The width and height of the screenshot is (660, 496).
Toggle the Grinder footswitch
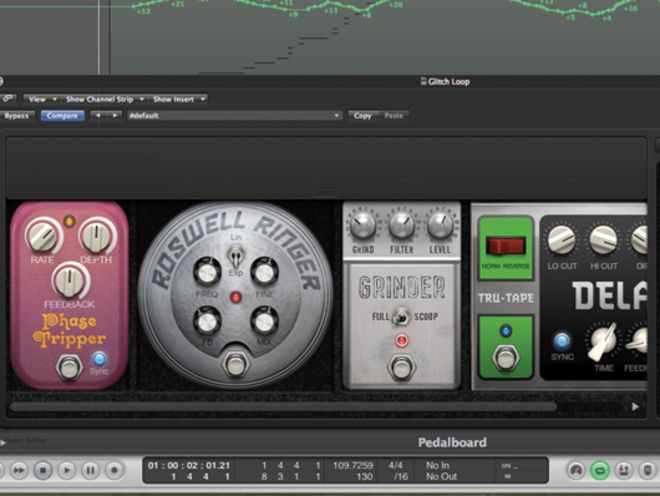coord(402,367)
